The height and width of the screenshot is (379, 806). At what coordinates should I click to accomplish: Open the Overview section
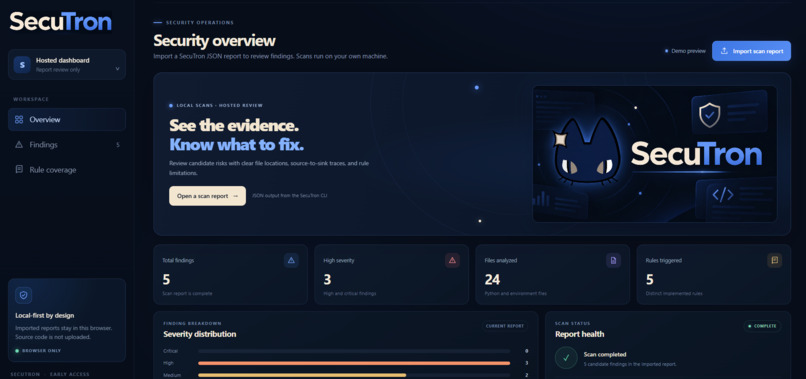[x=67, y=119]
